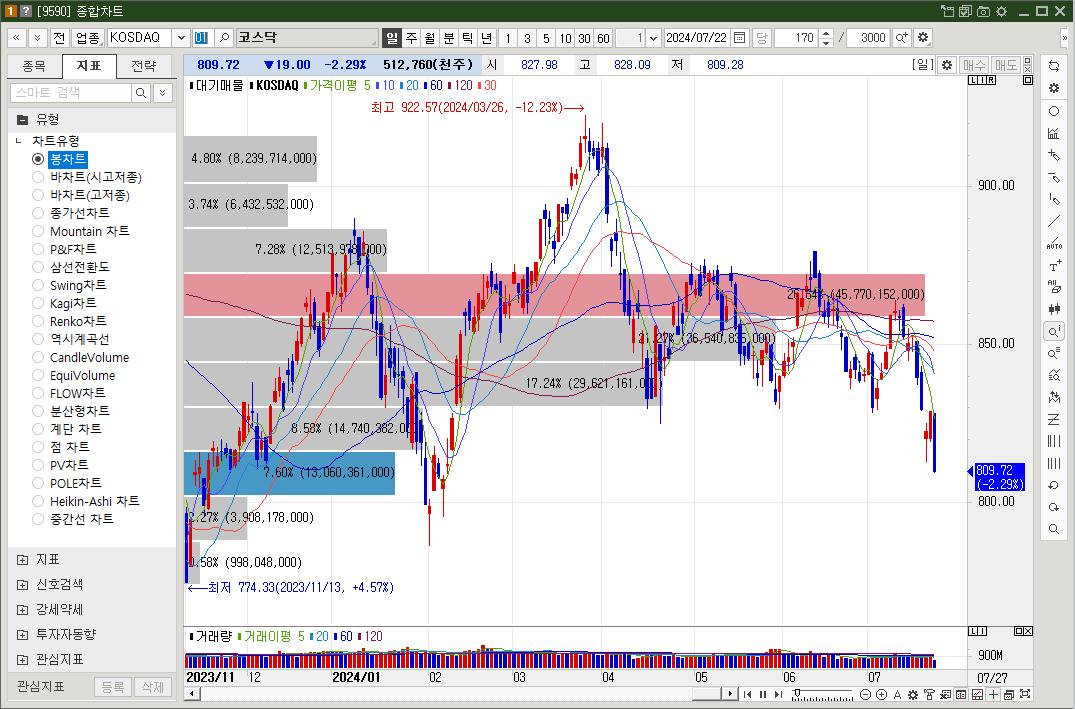
Task: Expand the 지표 tree section
Action: click(x=23, y=560)
